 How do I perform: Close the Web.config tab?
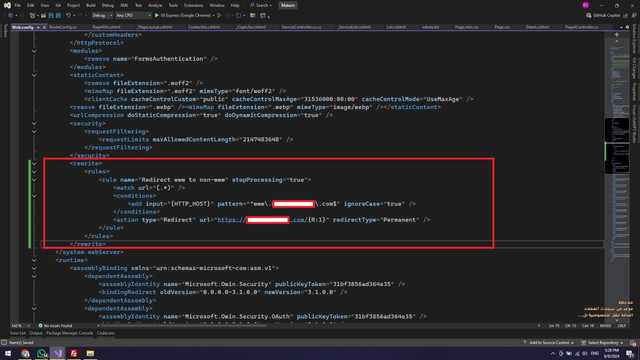pyautogui.click(x=44, y=27)
